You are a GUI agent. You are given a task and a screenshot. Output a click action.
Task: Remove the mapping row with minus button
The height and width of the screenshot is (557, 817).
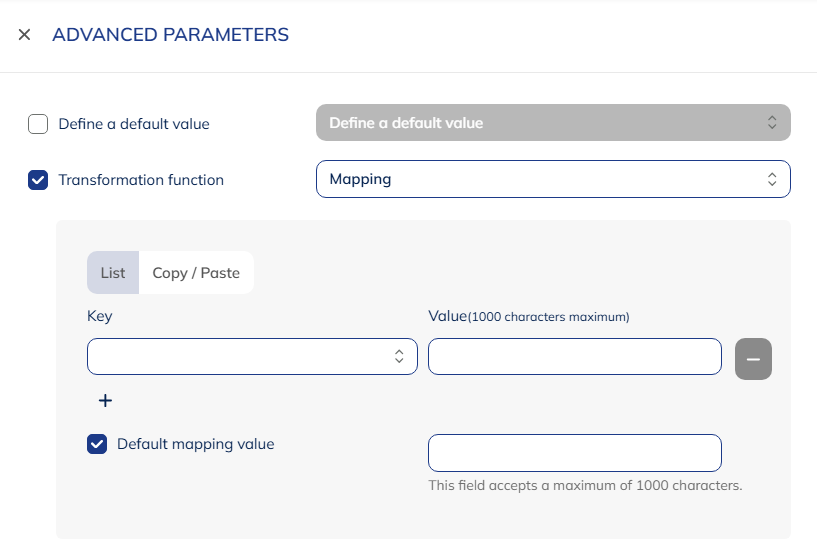coord(753,358)
